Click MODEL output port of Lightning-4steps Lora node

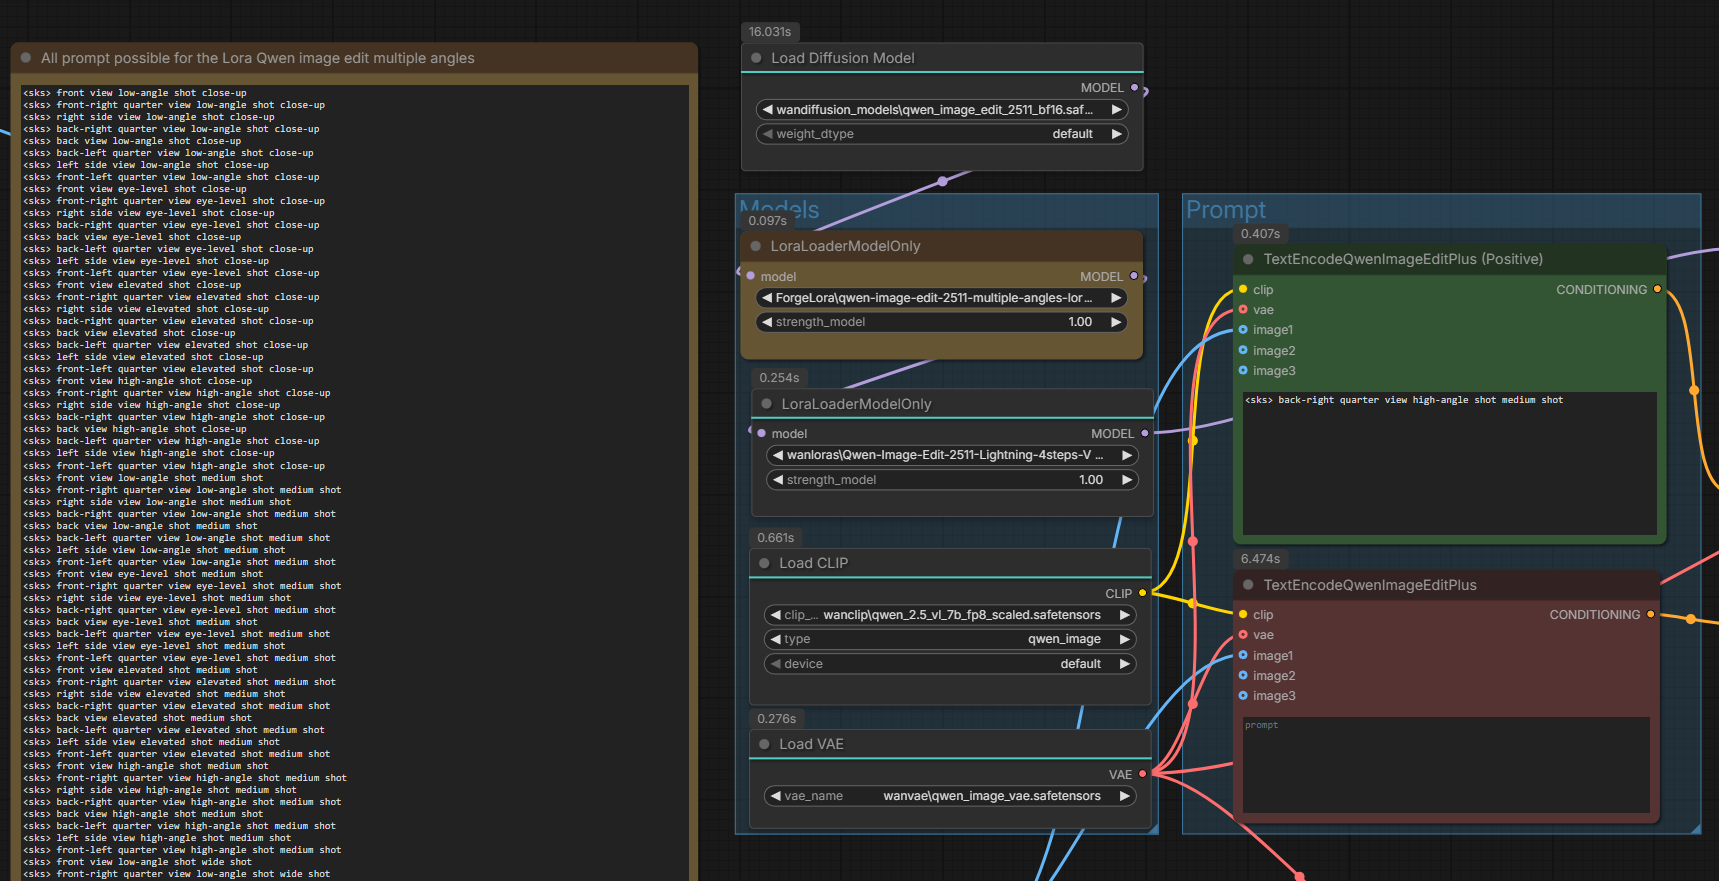[1145, 433]
